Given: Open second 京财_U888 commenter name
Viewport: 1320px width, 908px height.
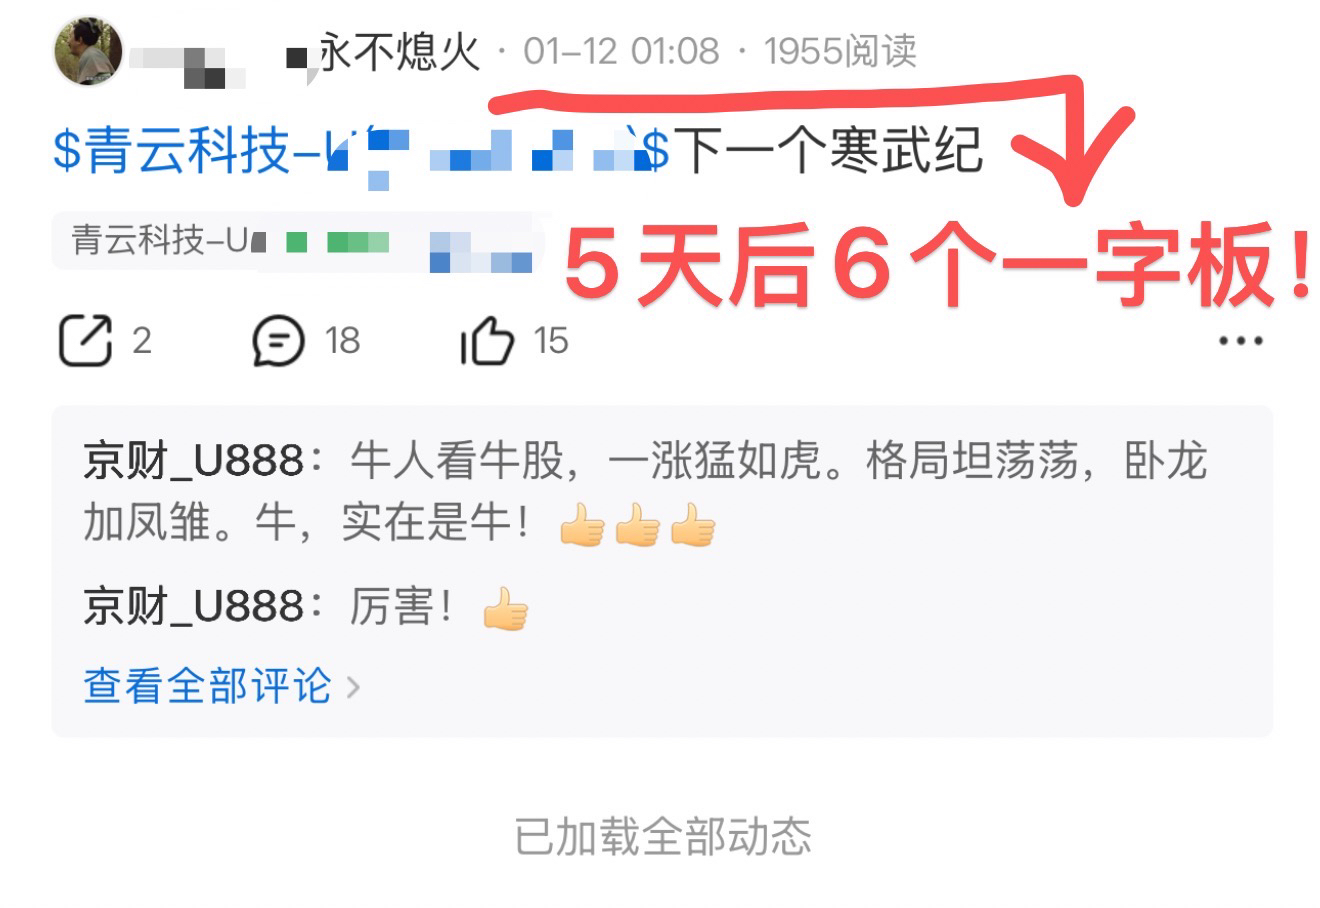Looking at the screenshot, I should (193, 607).
